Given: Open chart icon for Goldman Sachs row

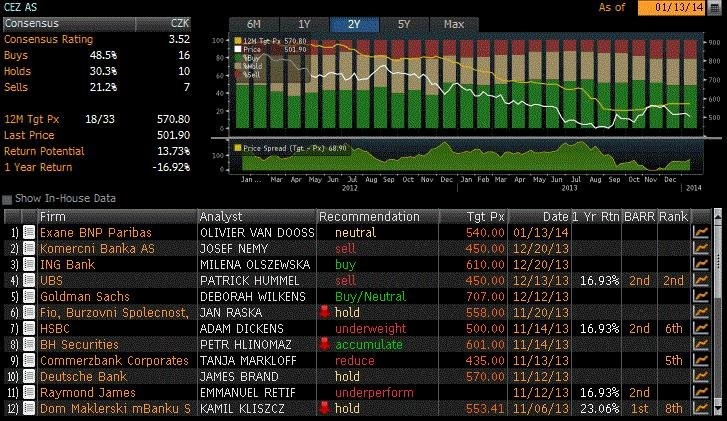Looking at the screenshot, I should click(x=701, y=296).
